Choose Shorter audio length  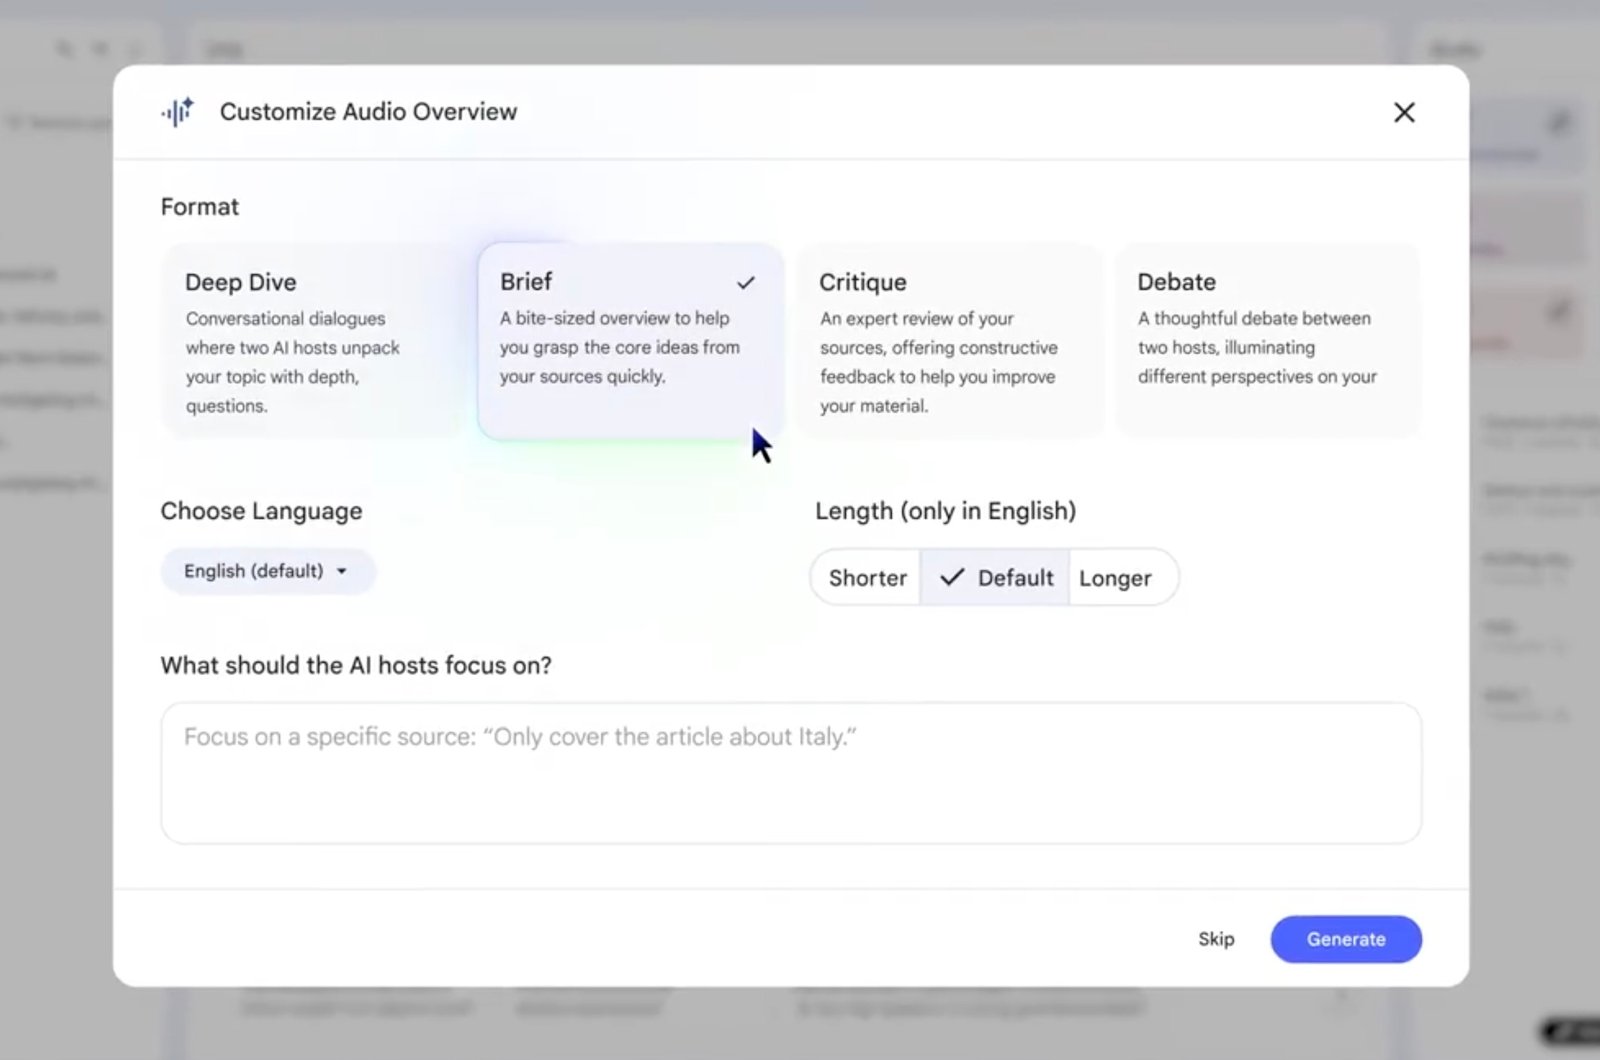coord(866,577)
